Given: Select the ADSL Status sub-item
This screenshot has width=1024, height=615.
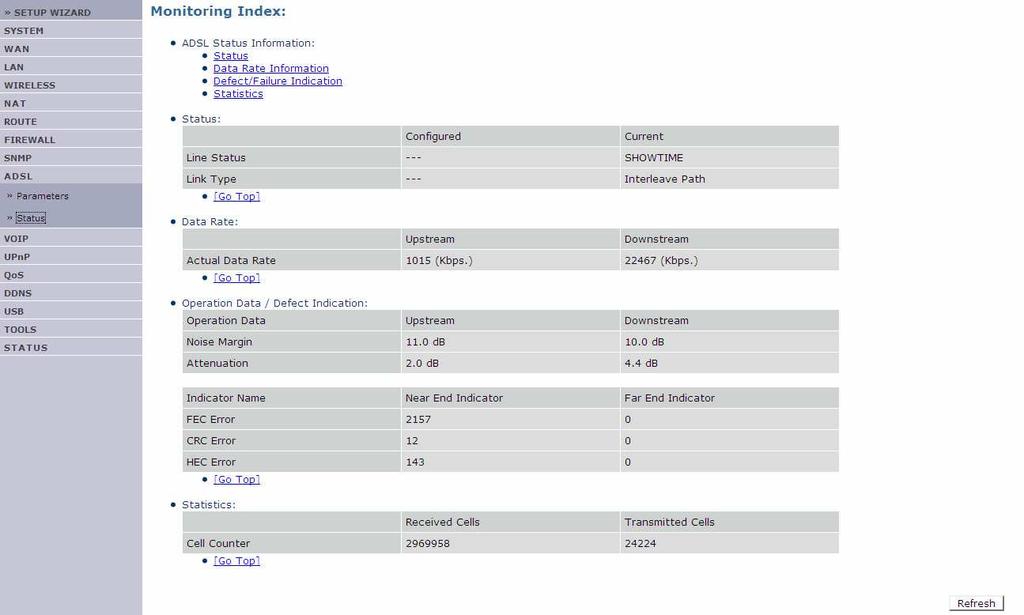Looking at the screenshot, I should (x=31, y=218).
